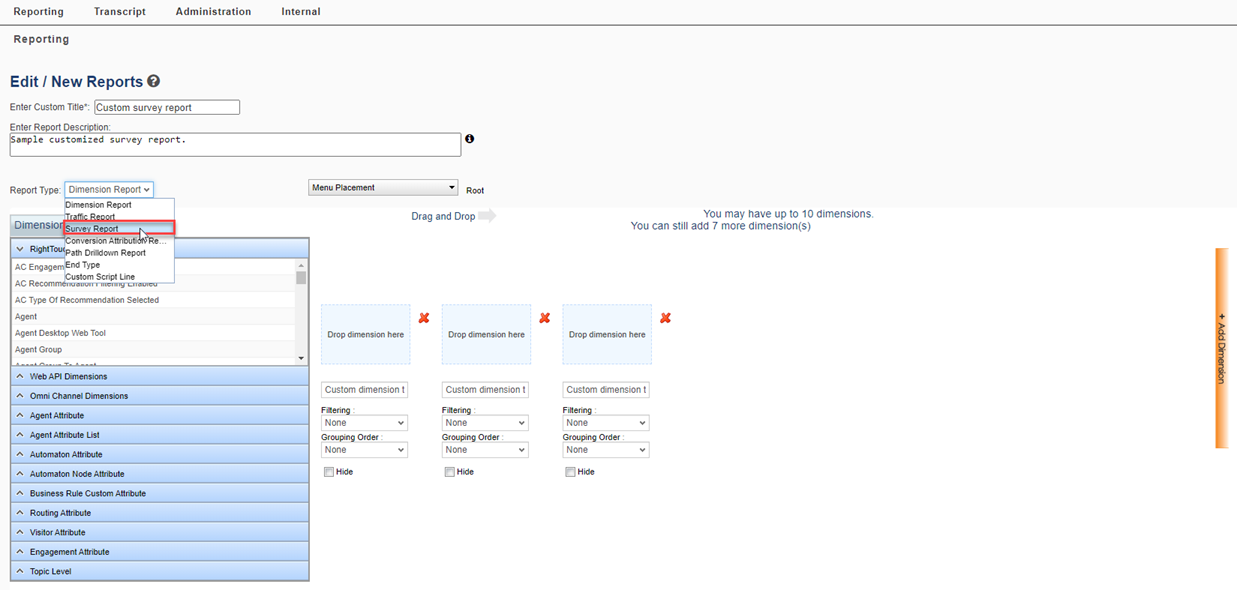
Task: Click the info icon beside report description
Action: [x=470, y=139]
